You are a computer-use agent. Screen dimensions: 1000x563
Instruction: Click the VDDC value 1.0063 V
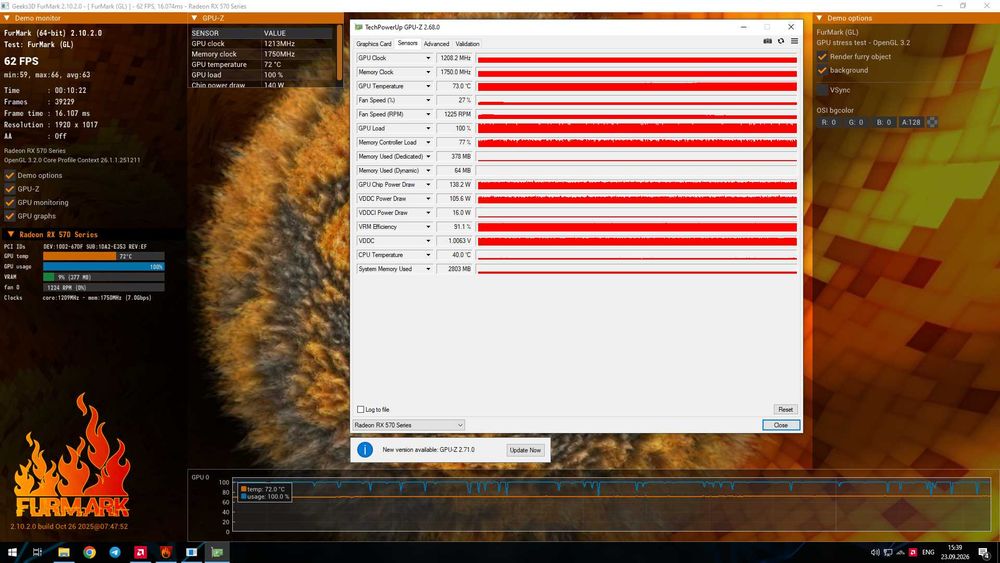click(x=455, y=240)
